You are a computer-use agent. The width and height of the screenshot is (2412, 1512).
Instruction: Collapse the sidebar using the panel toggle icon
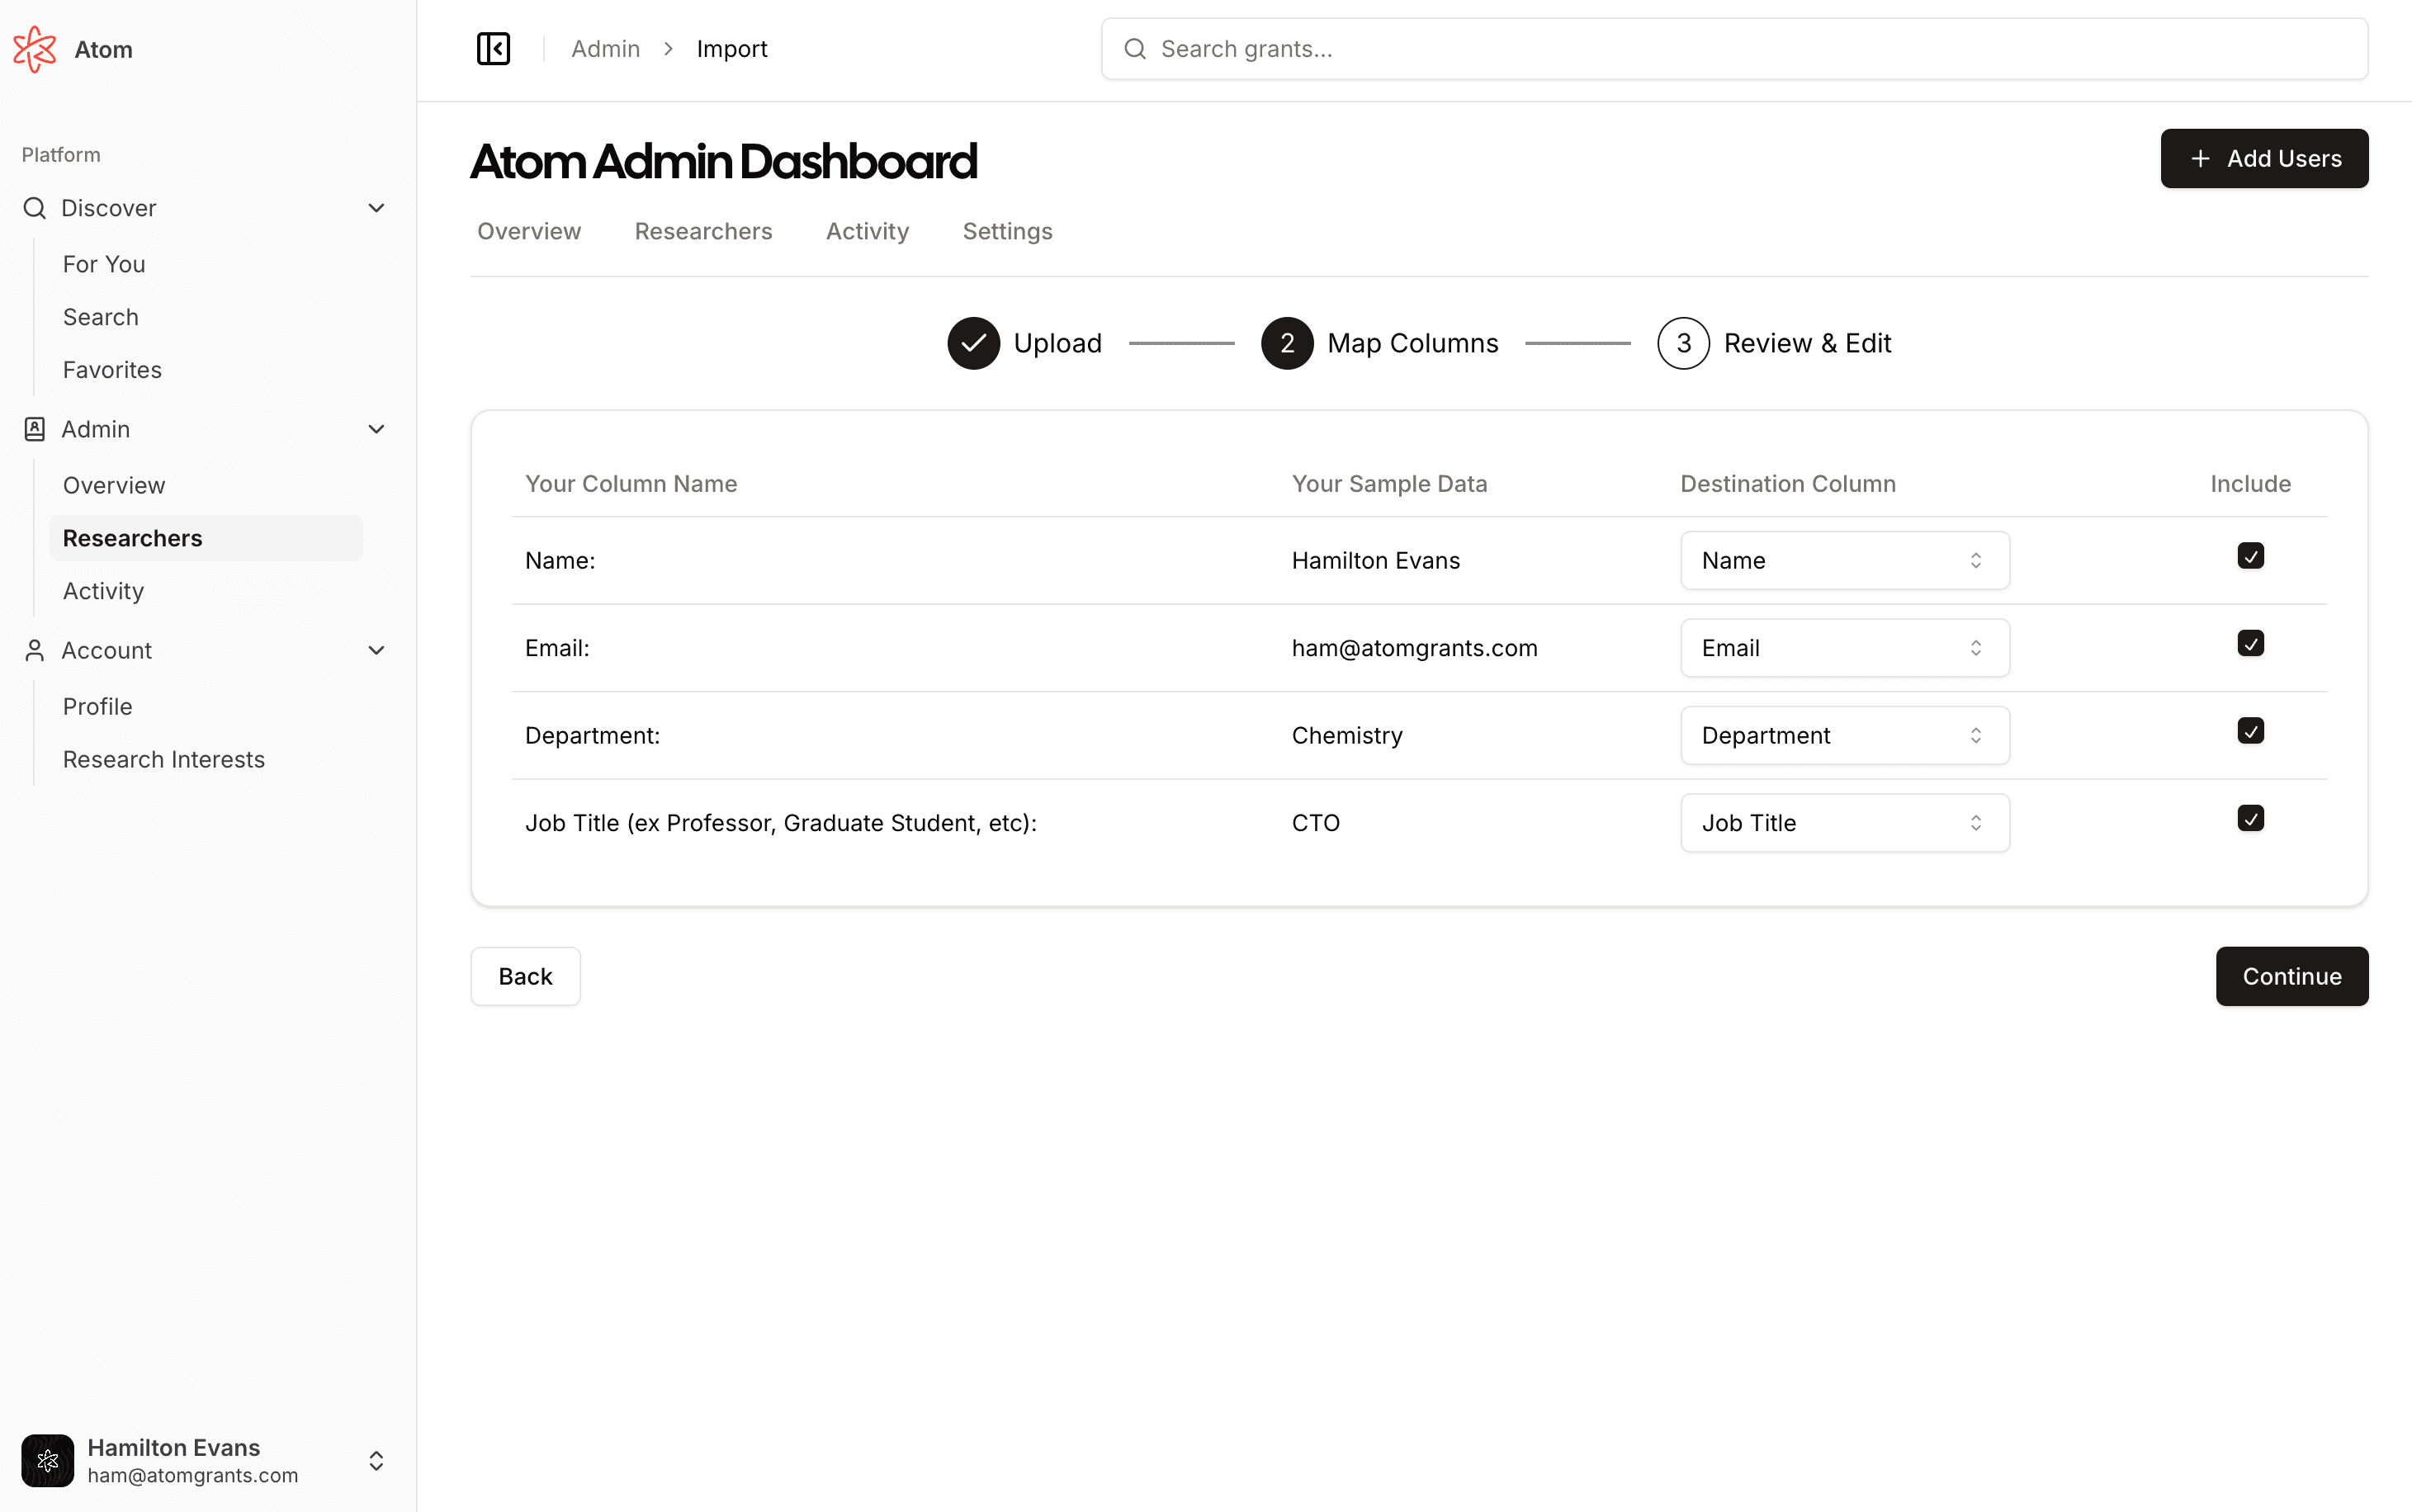493,49
